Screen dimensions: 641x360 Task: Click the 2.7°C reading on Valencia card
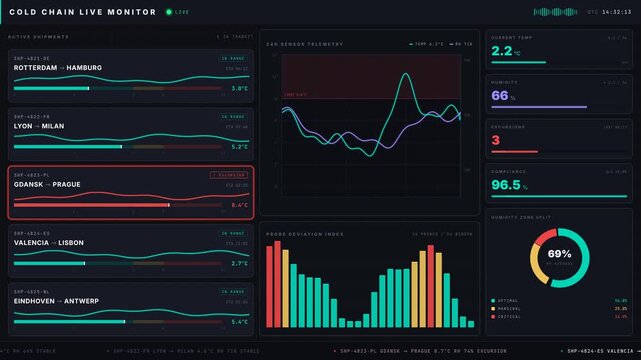(x=240, y=264)
